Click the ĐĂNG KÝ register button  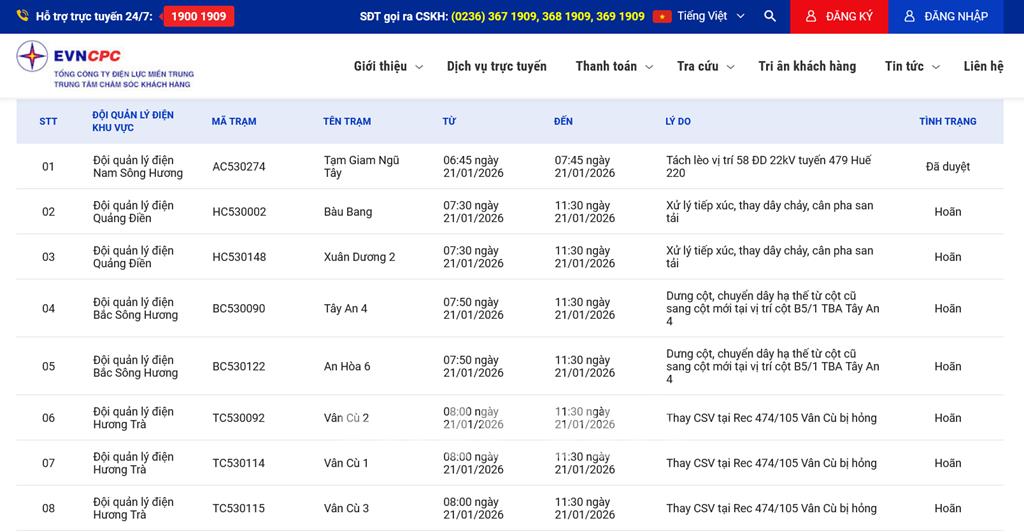pyautogui.click(x=839, y=17)
